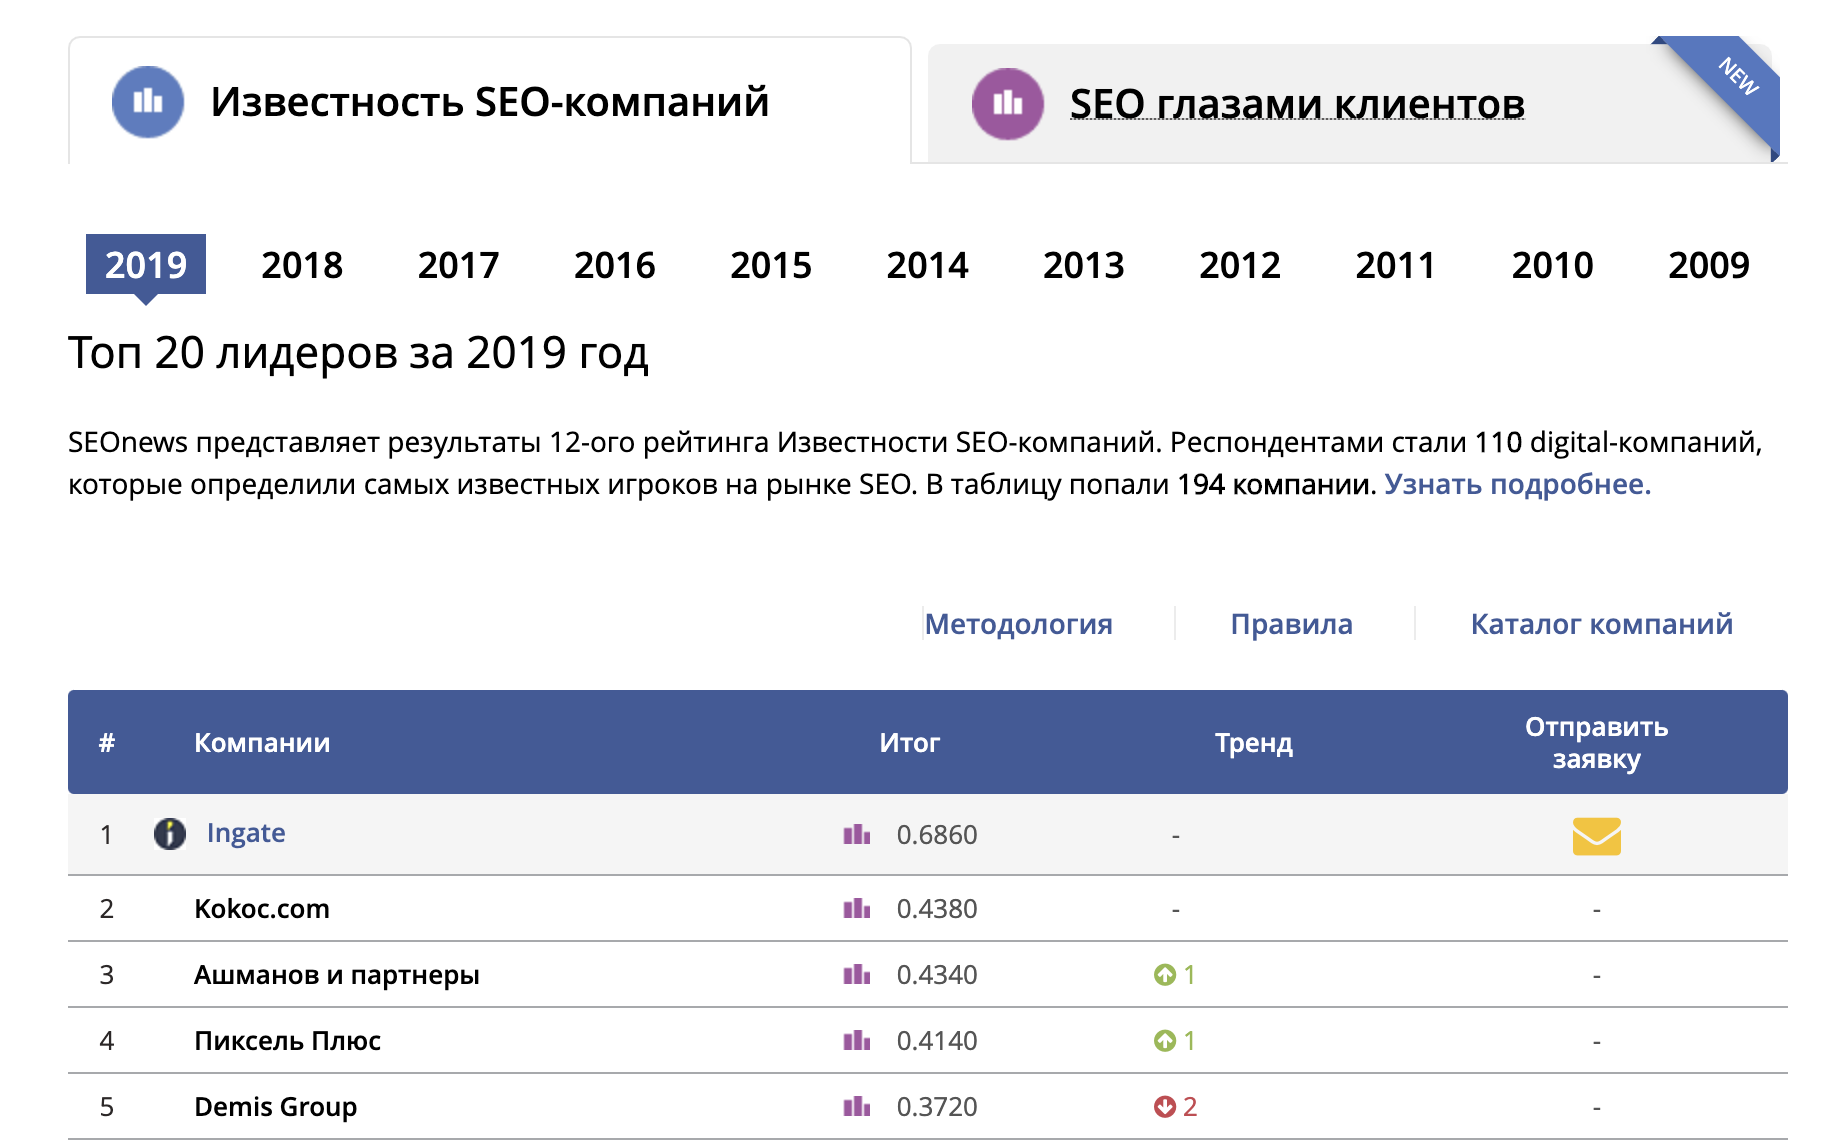
Task: Click the bar chart icon in Demis Group row
Action: (x=857, y=1106)
